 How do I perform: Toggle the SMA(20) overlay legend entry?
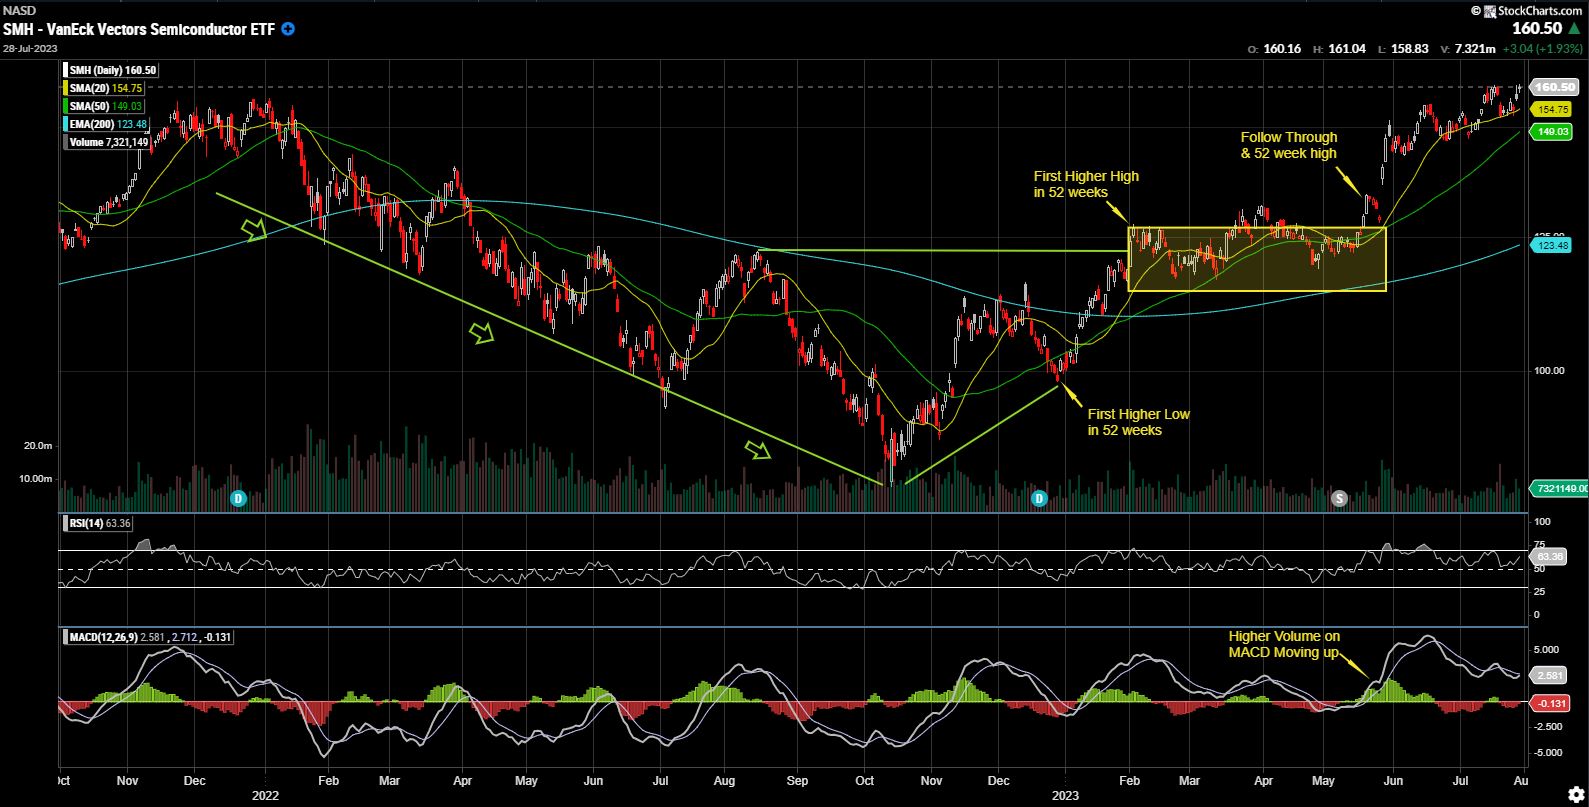pos(106,88)
